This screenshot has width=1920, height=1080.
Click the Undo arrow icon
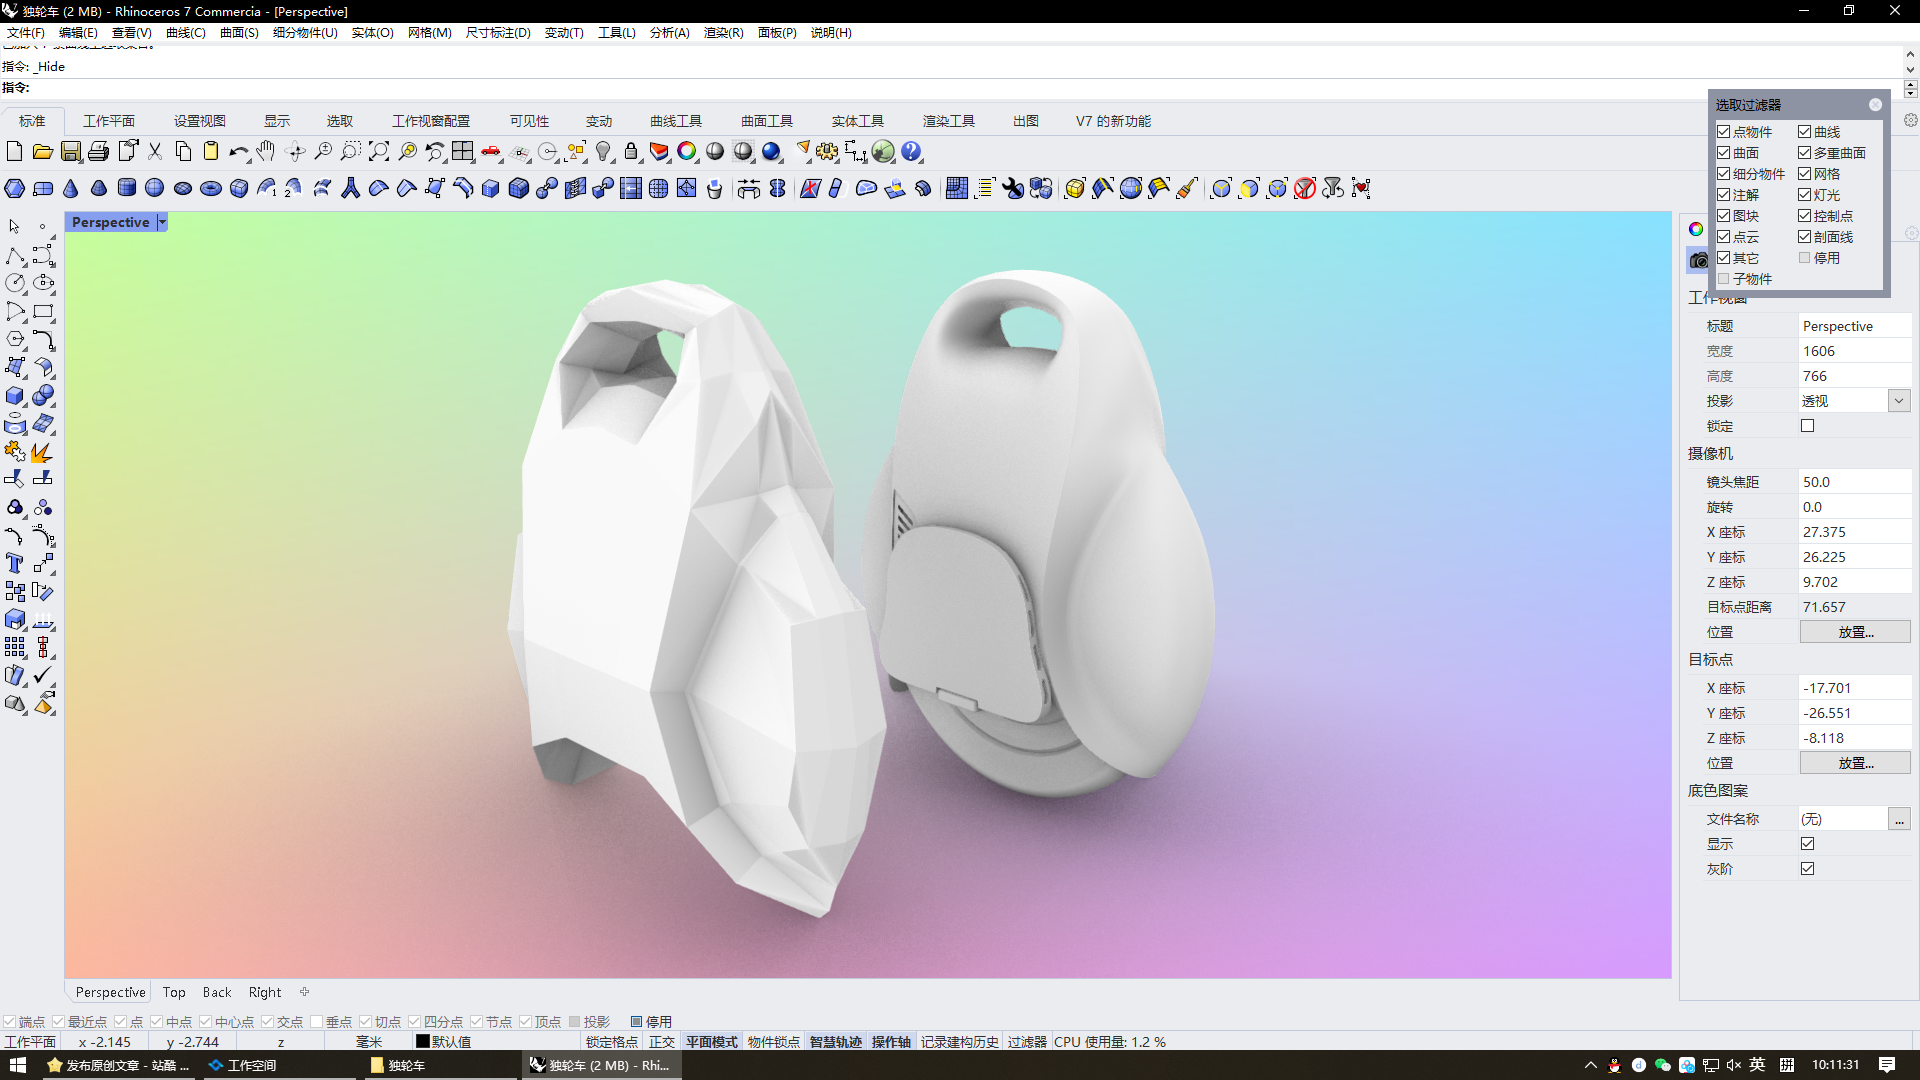pyautogui.click(x=238, y=152)
